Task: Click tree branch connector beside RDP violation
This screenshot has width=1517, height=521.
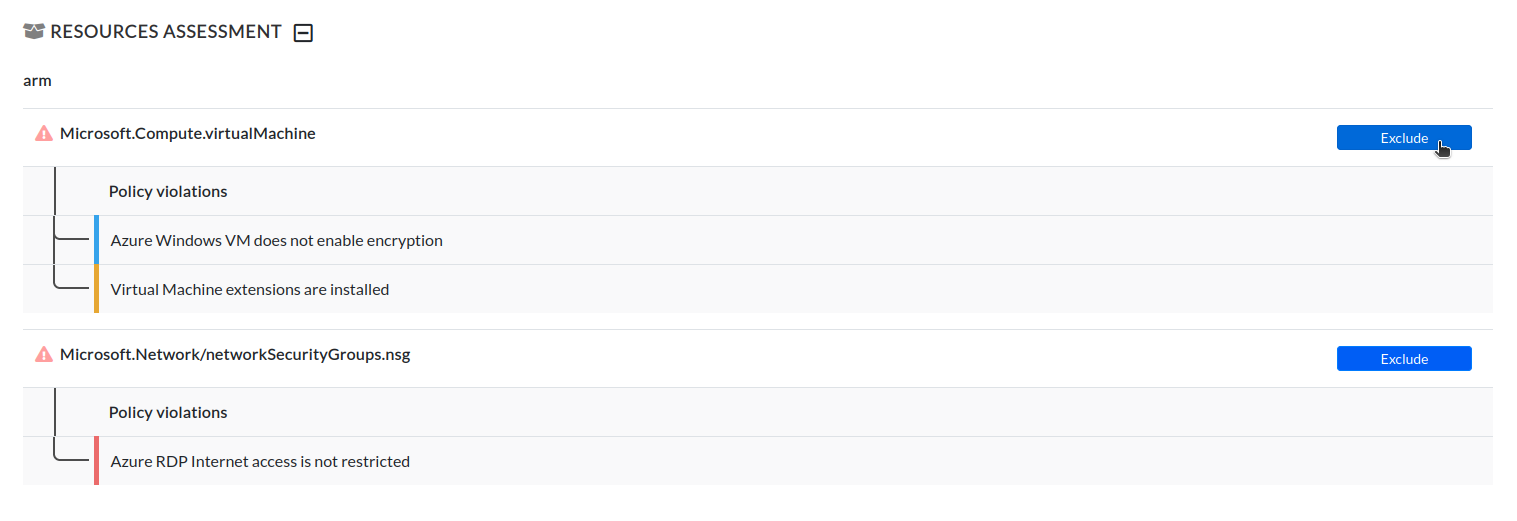Action: coord(70,460)
